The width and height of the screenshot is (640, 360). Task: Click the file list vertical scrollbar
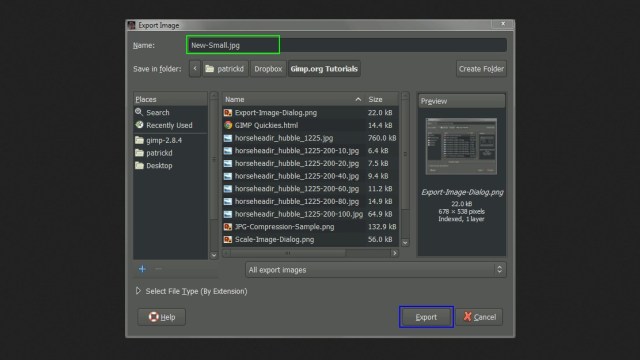(405, 155)
